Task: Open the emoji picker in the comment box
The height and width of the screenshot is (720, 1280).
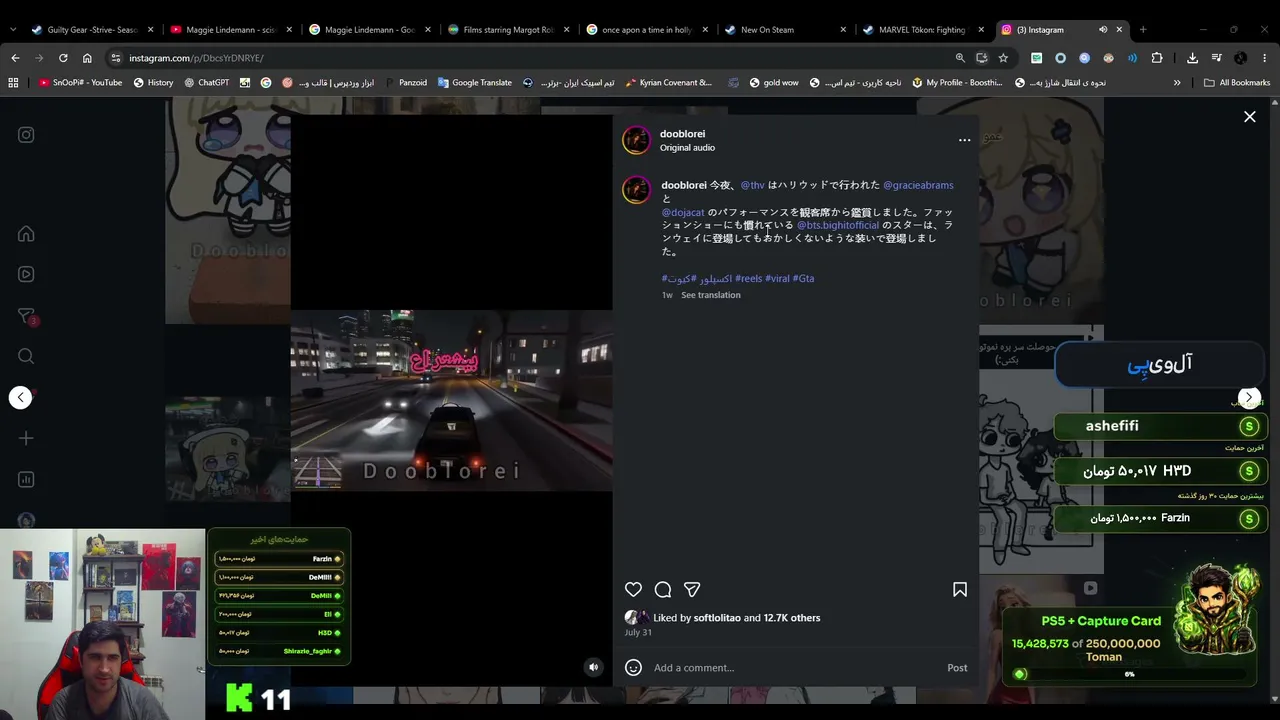Action: (633, 668)
